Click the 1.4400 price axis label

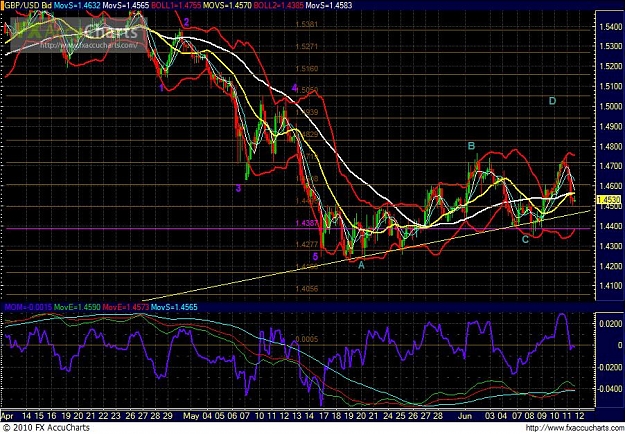[610, 226]
